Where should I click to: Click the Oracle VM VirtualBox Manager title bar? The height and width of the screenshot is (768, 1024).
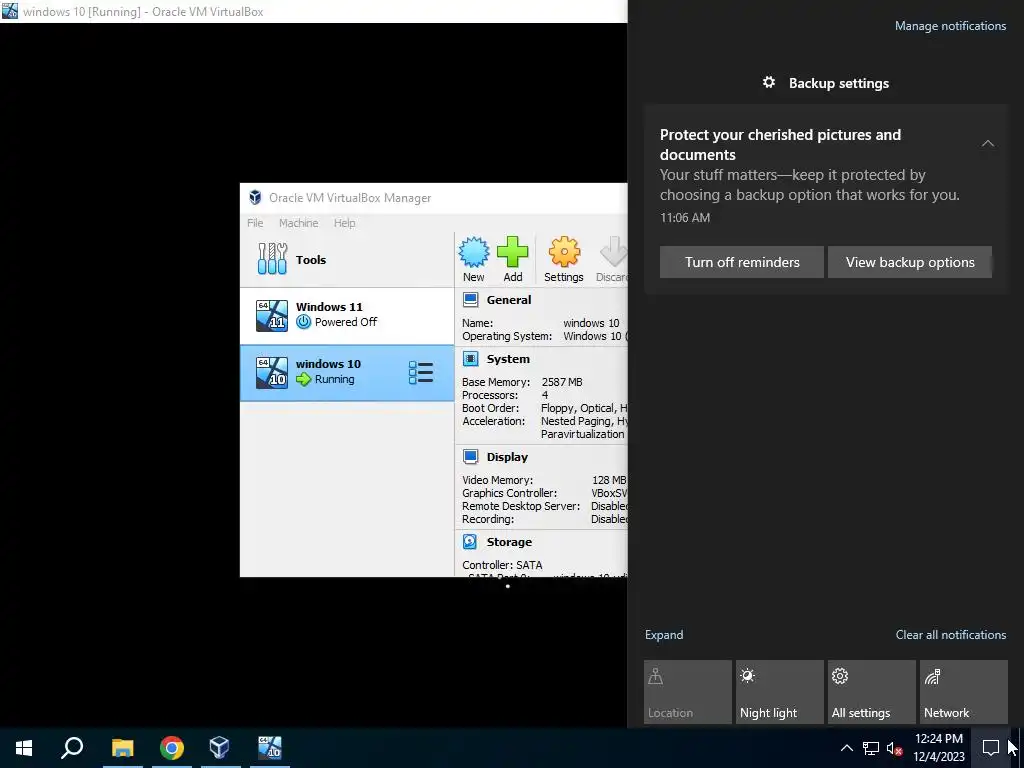[434, 198]
